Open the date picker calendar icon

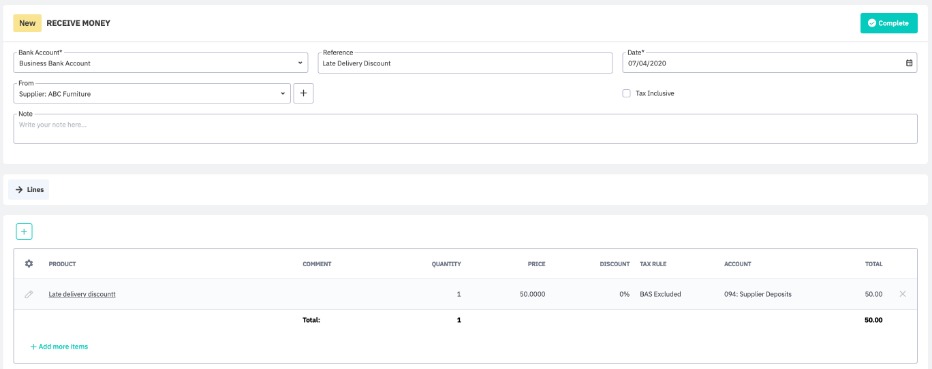click(x=909, y=63)
